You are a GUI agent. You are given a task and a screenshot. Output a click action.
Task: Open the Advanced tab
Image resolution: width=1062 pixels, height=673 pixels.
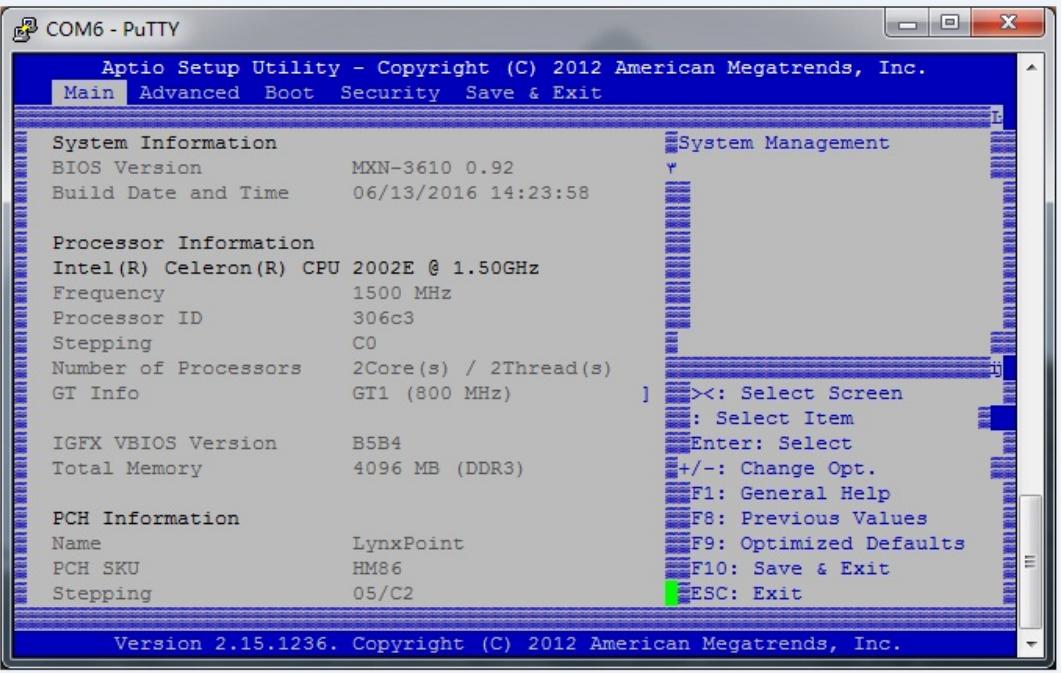coord(189,93)
